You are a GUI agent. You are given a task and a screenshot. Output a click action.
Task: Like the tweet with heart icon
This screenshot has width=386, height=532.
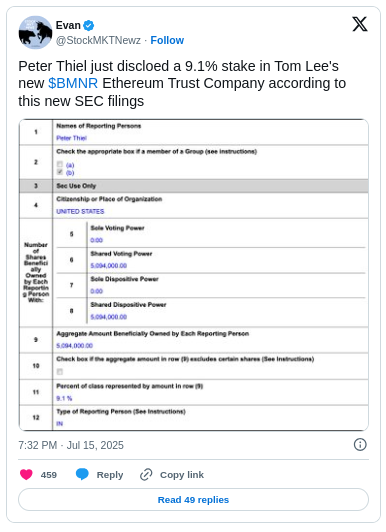26,474
